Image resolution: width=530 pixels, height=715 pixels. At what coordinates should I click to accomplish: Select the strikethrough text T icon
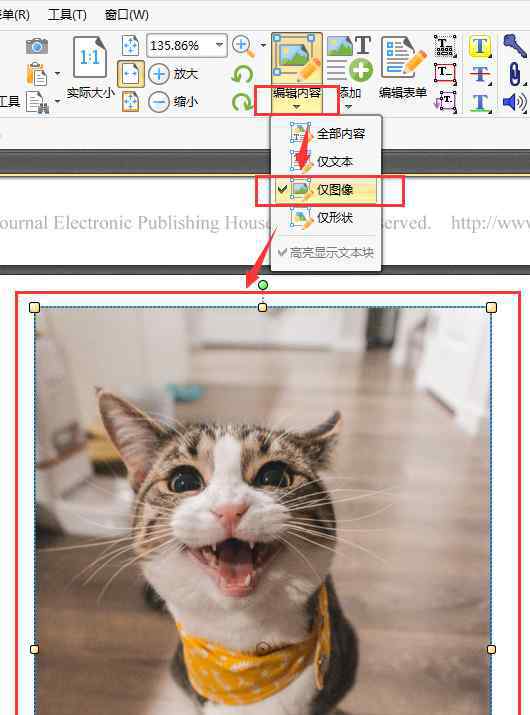point(480,74)
